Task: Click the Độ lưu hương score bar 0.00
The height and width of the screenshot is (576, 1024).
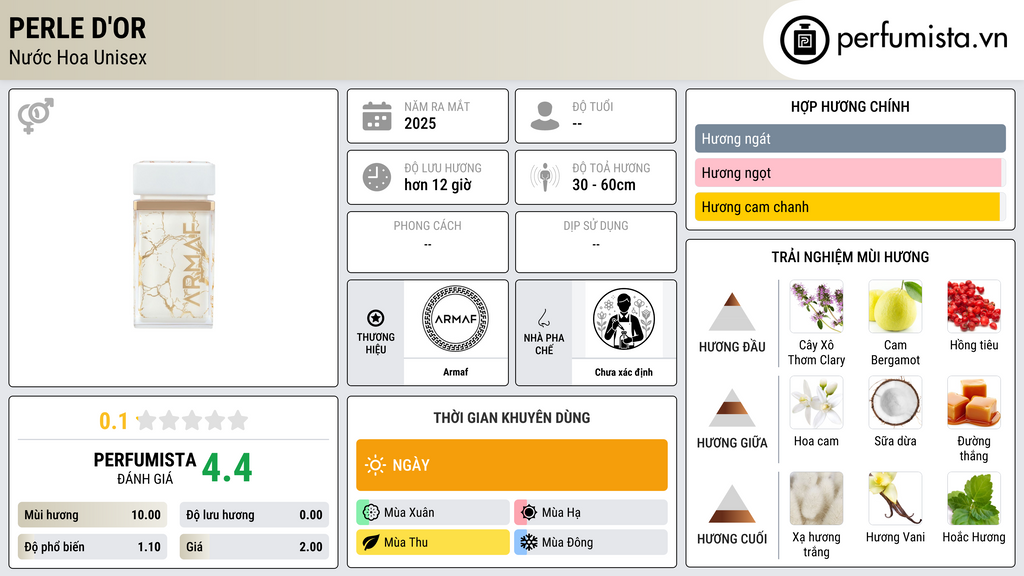Action: [x=254, y=515]
